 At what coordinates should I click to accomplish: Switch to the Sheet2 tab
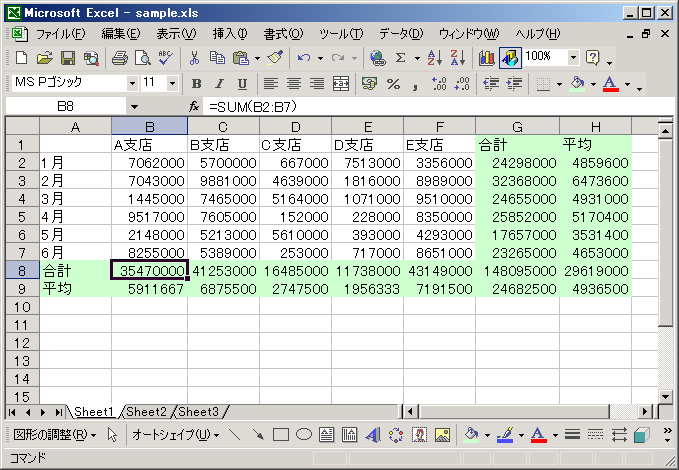pyautogui.click(x=146, y=412)
